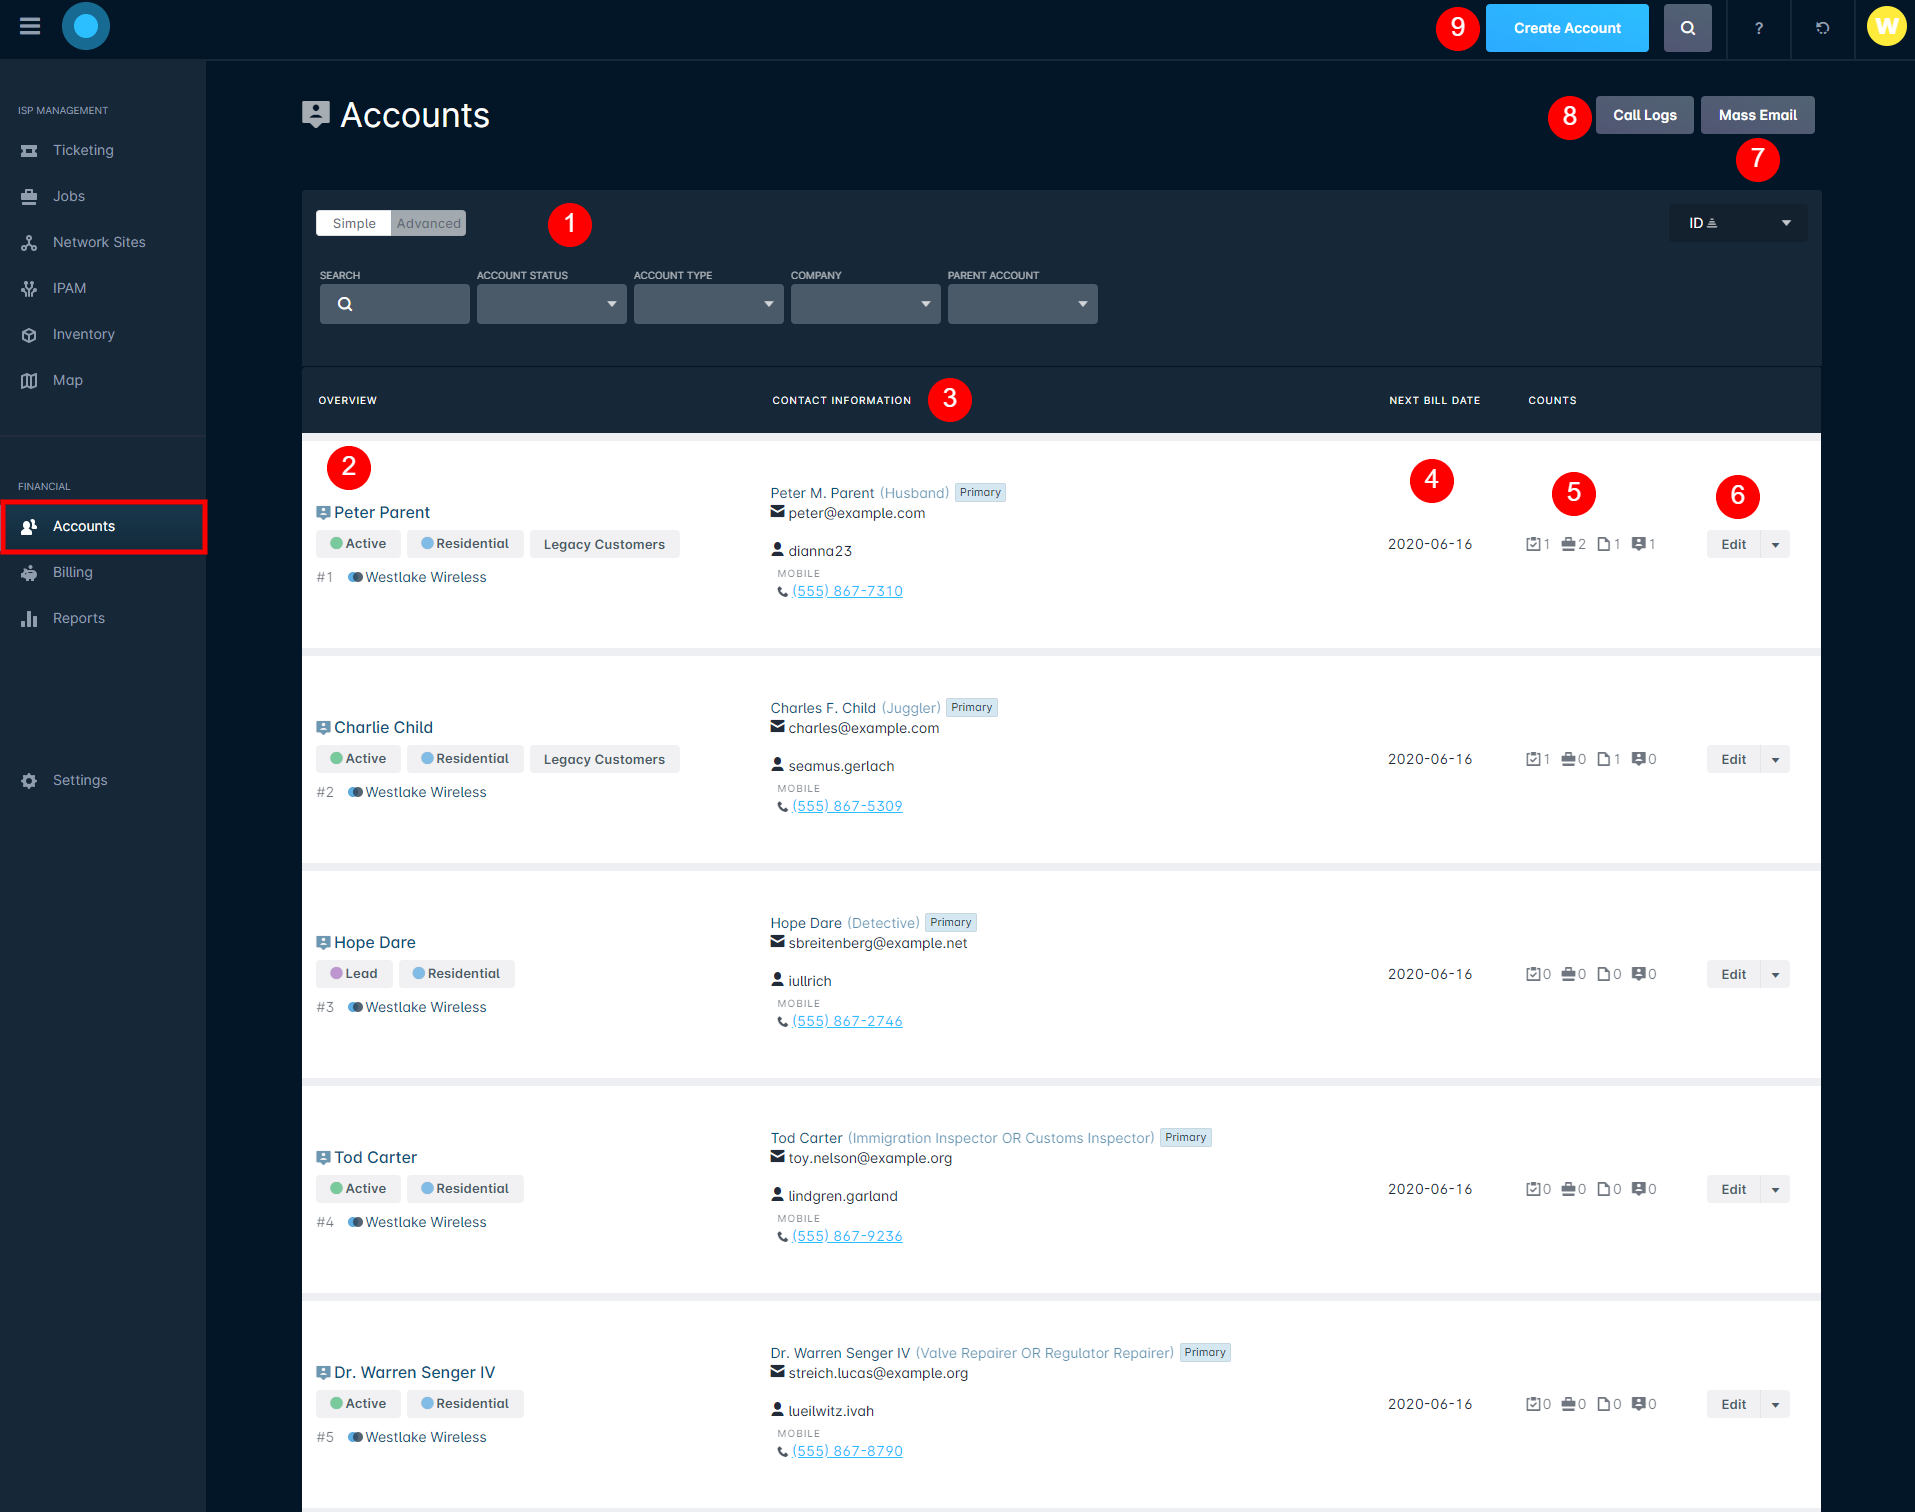This screenshot has height=1512, width=1915.
Task: Click Edit for Dr. Warren Senger IV
Action: coord(1733,1405)
